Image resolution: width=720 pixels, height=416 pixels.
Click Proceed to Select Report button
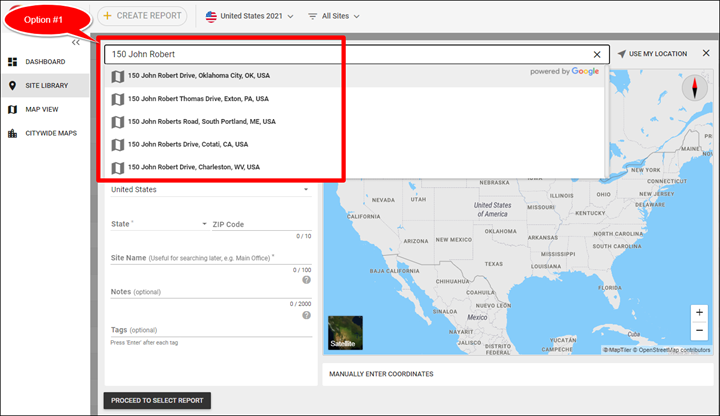coord(157,400)
